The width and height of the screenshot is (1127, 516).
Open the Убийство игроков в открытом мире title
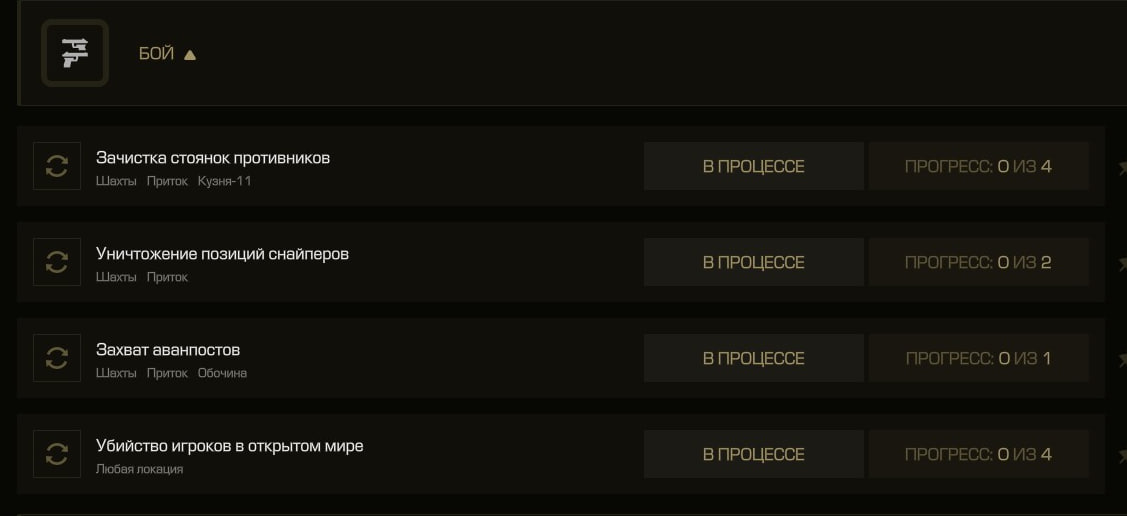[x=229, y=446]
